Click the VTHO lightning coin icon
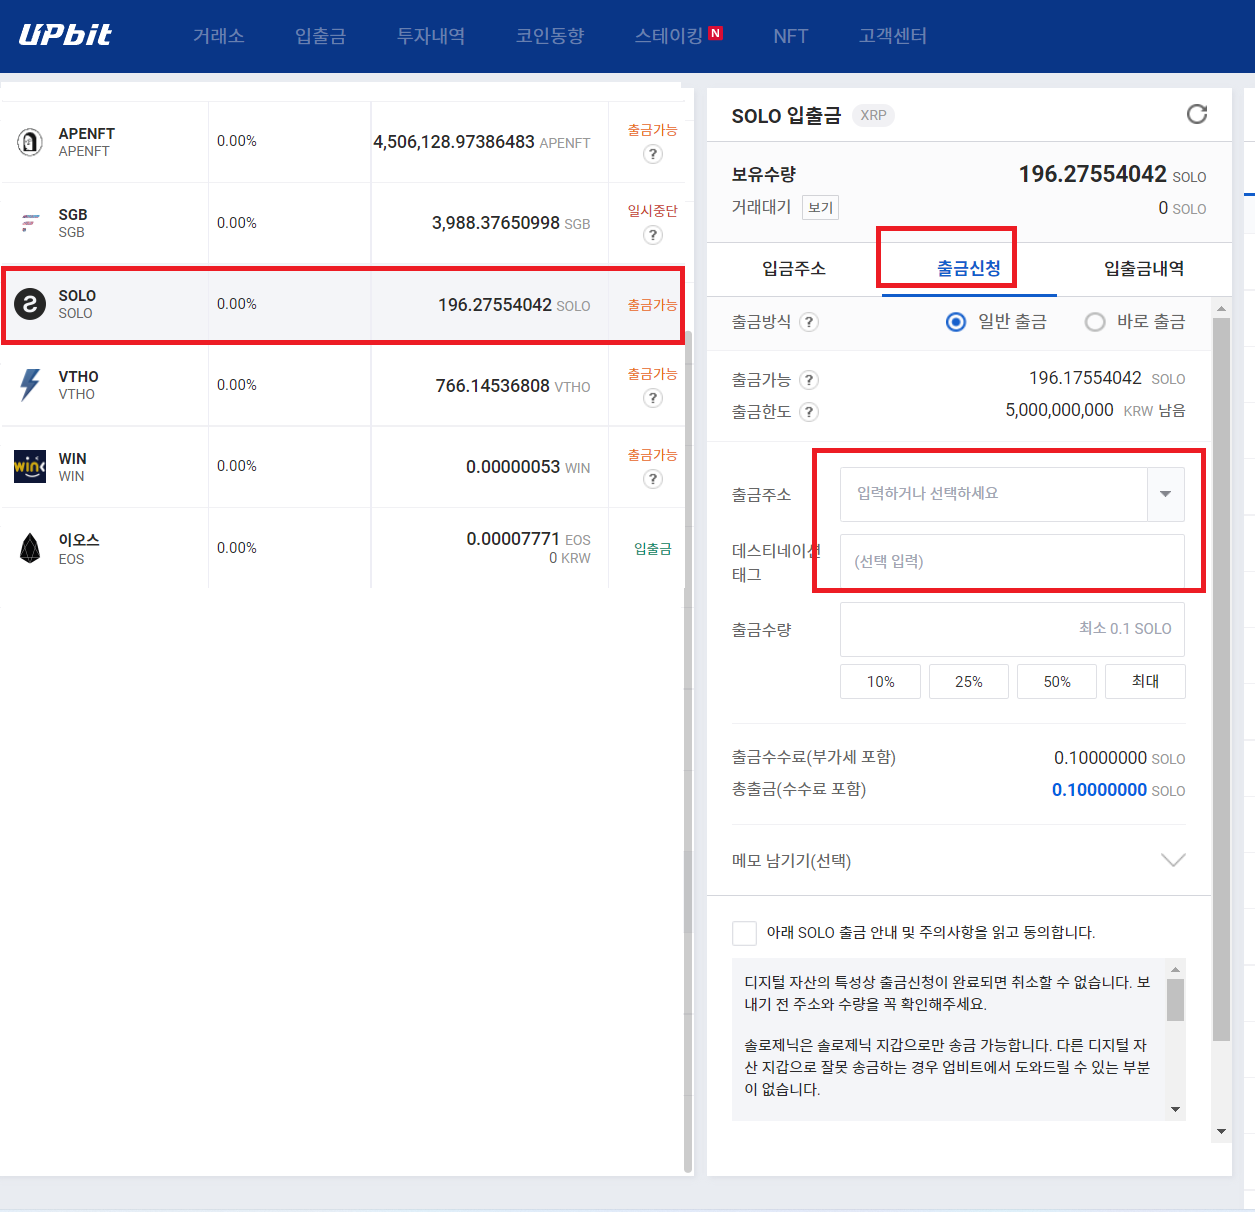This screenshot has width=1255, height=1212. tap(30, 385)
